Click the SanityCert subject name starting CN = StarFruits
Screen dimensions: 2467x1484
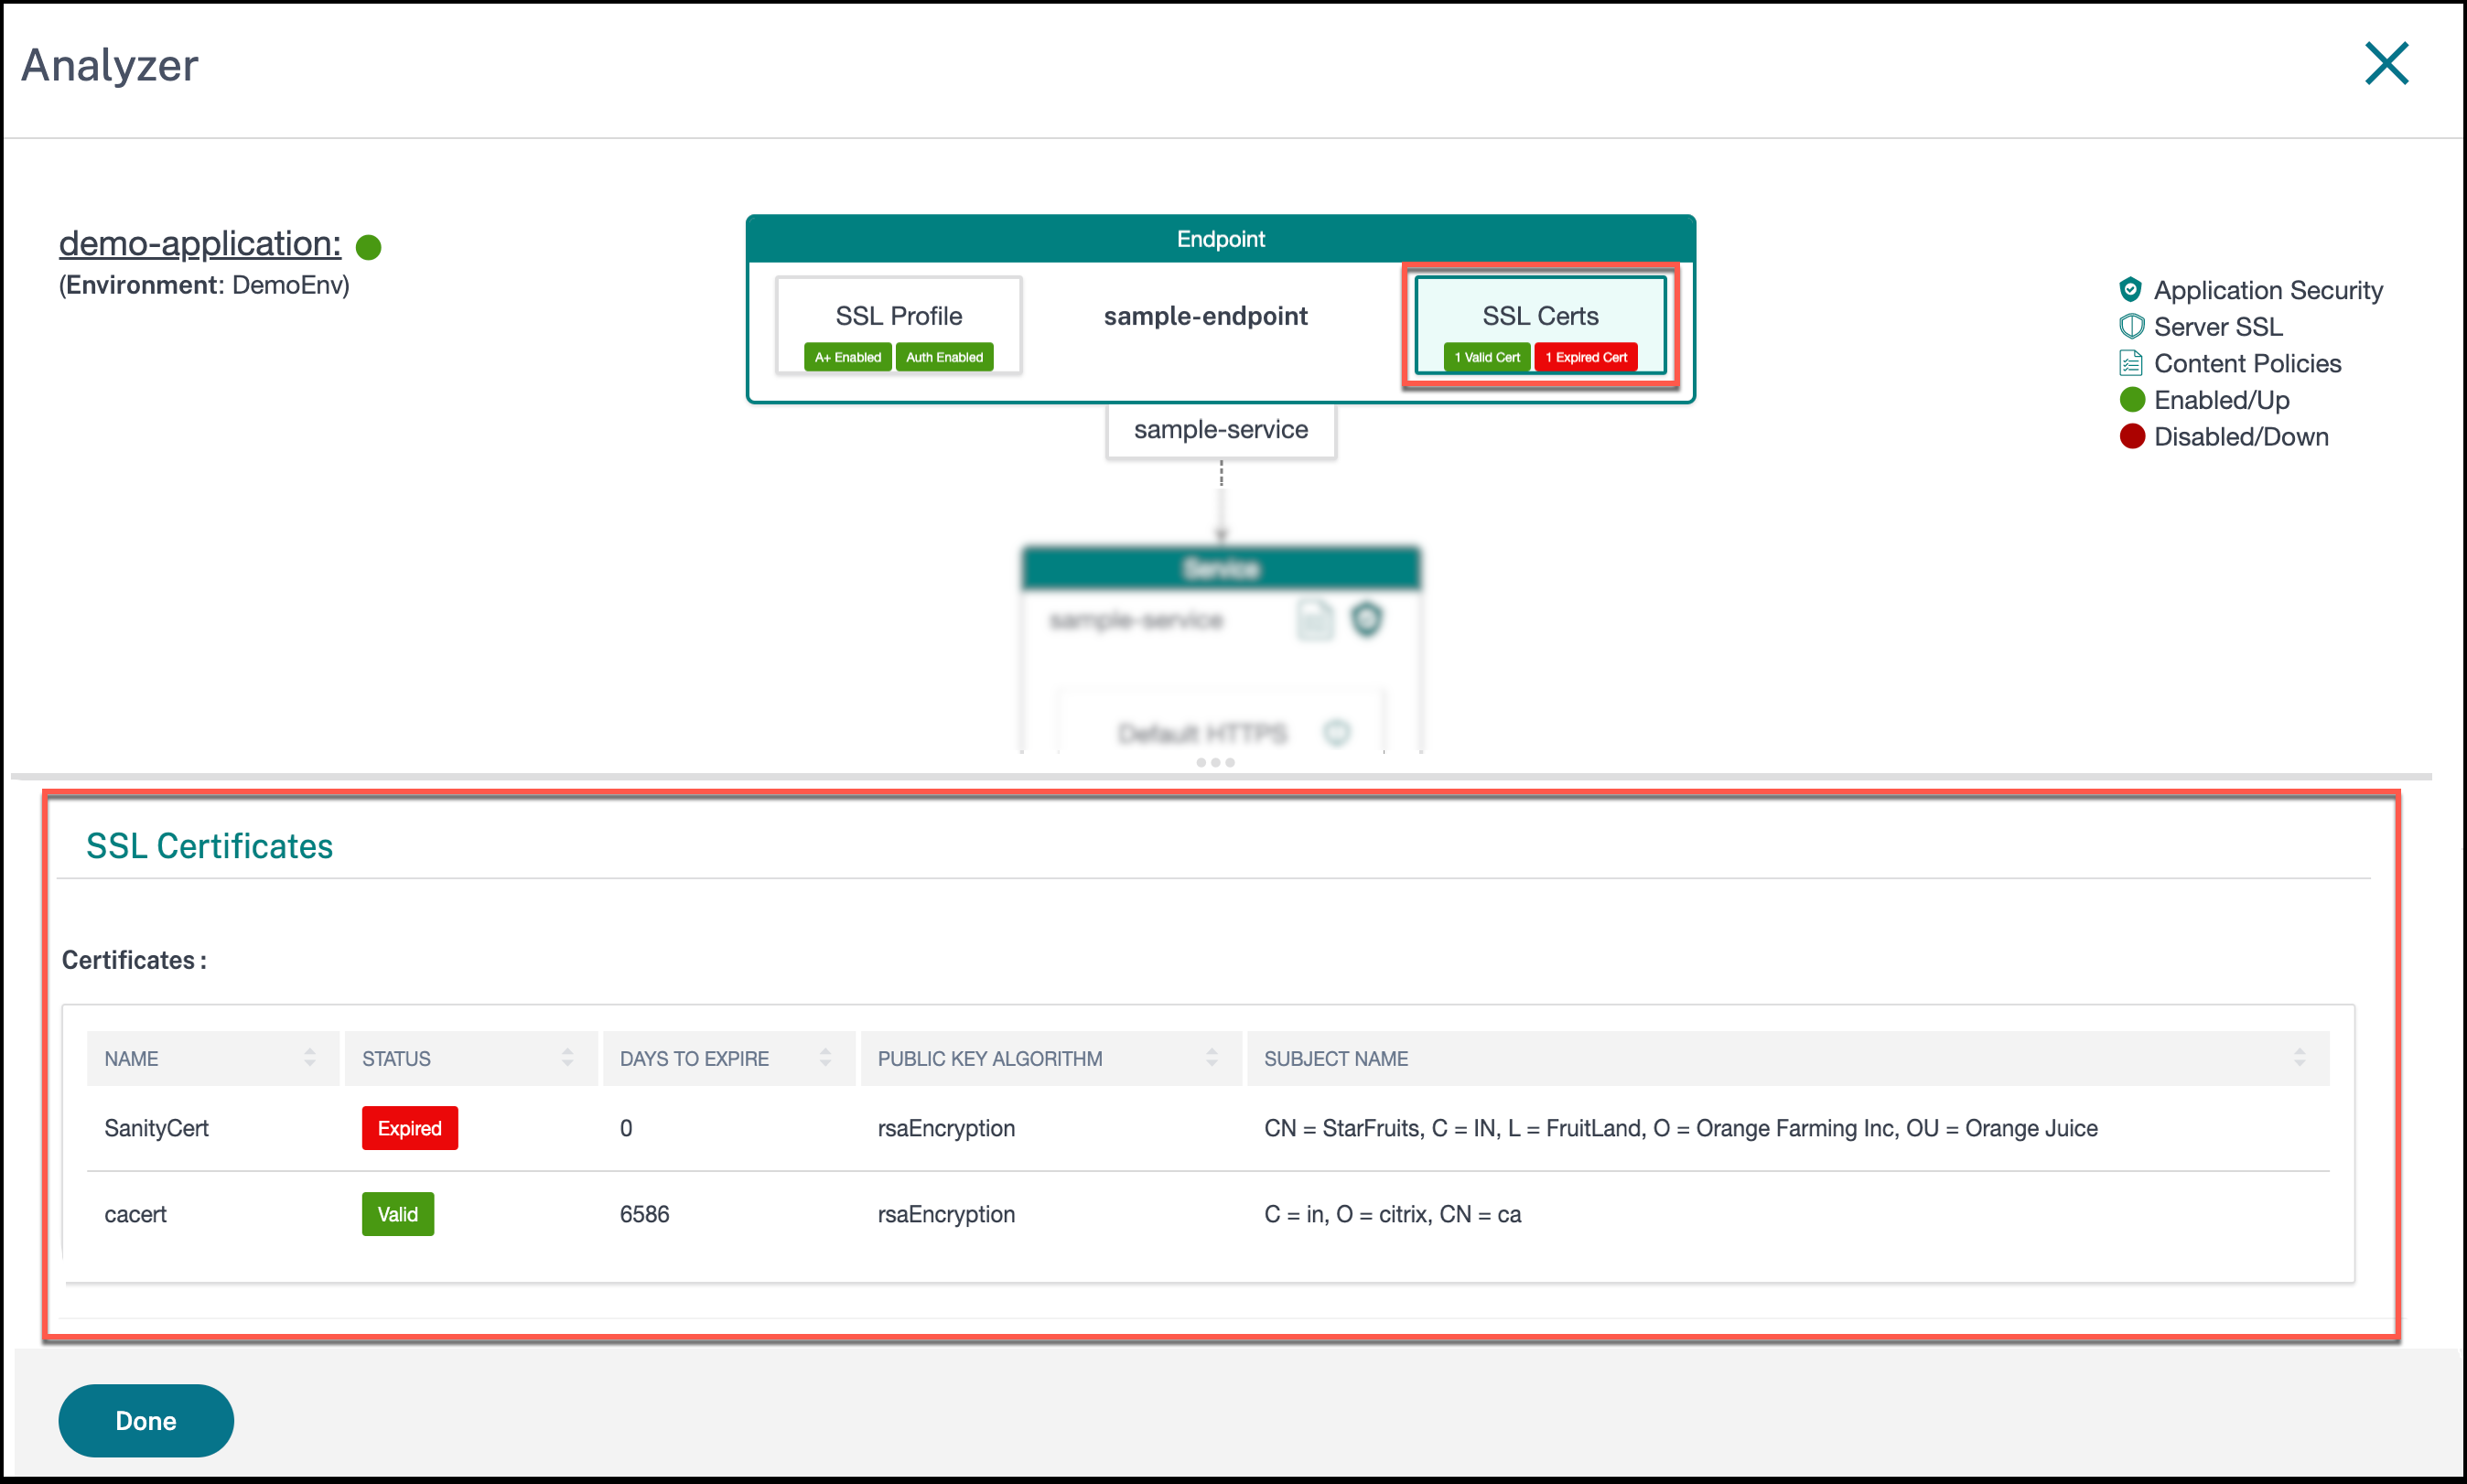[1680, 1128]
